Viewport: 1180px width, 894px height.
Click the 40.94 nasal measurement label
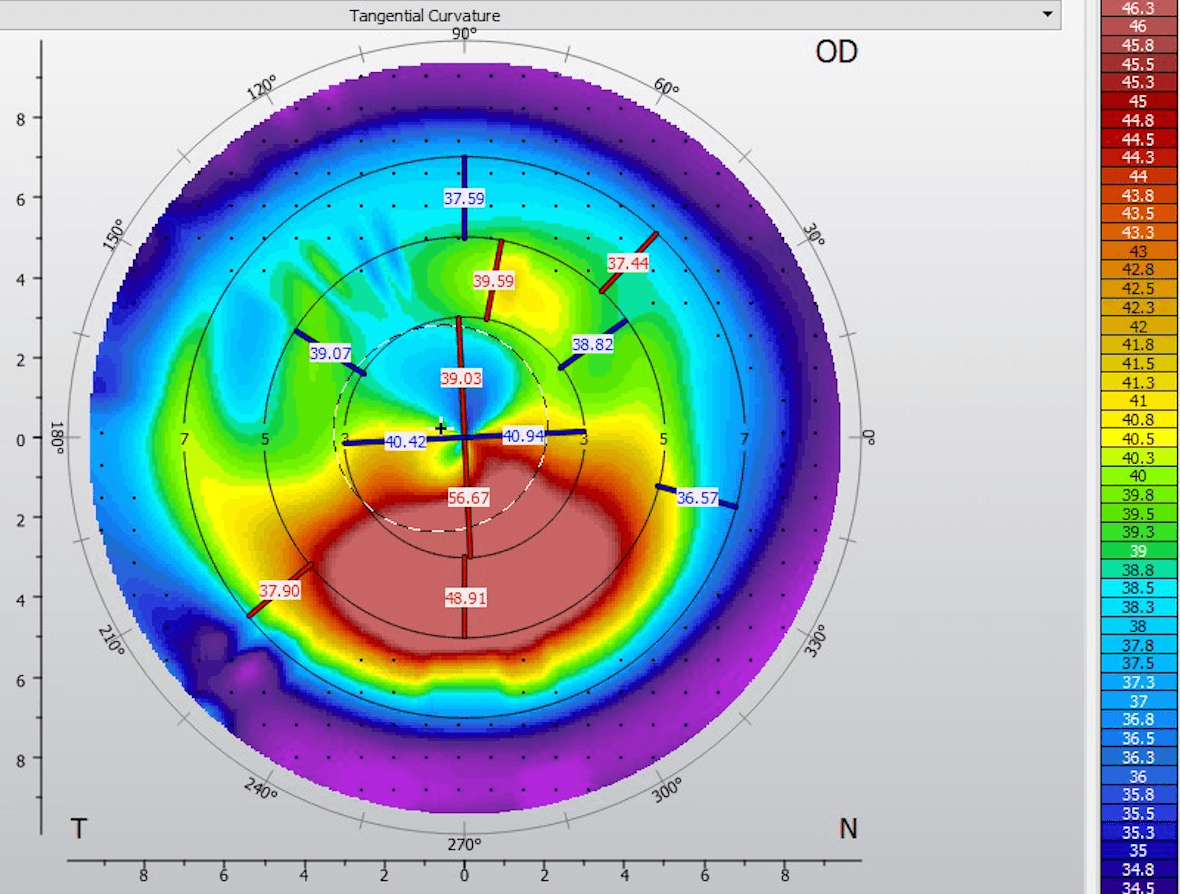[x=524, y=434]
